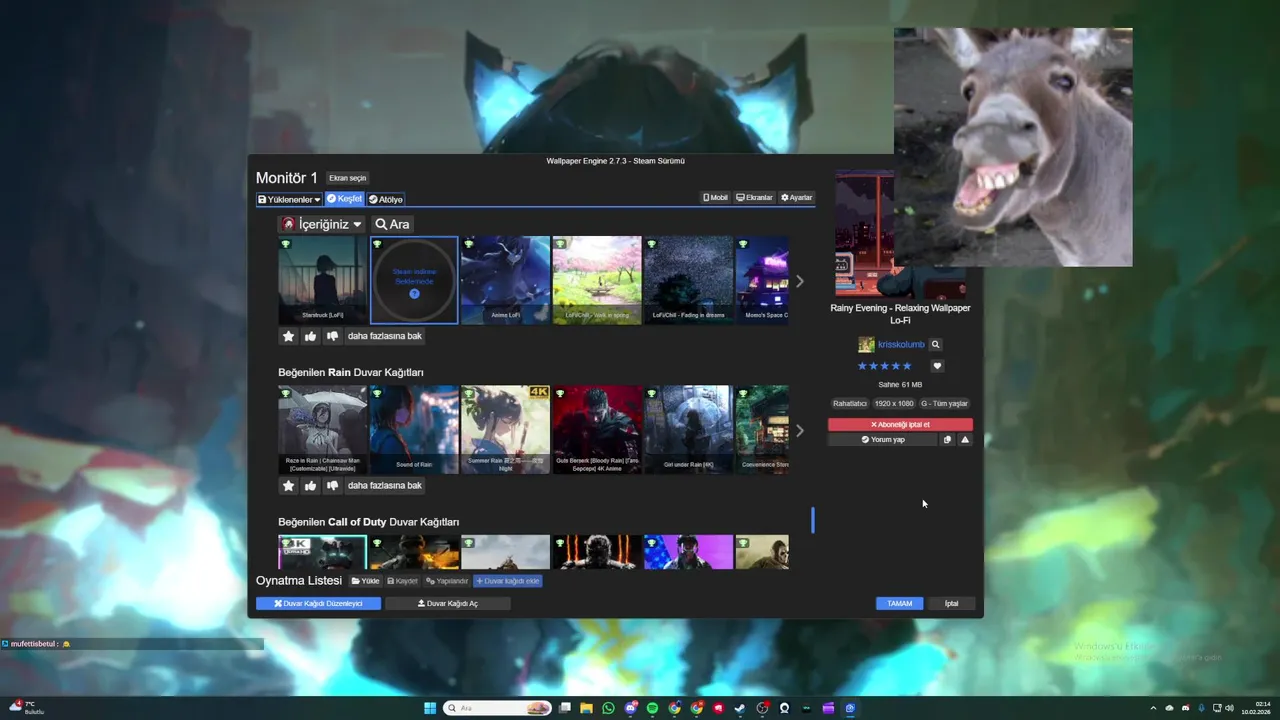Click the taskbar Ara search box
Viewport: 1280px width, 720px height.
point(497,708)
